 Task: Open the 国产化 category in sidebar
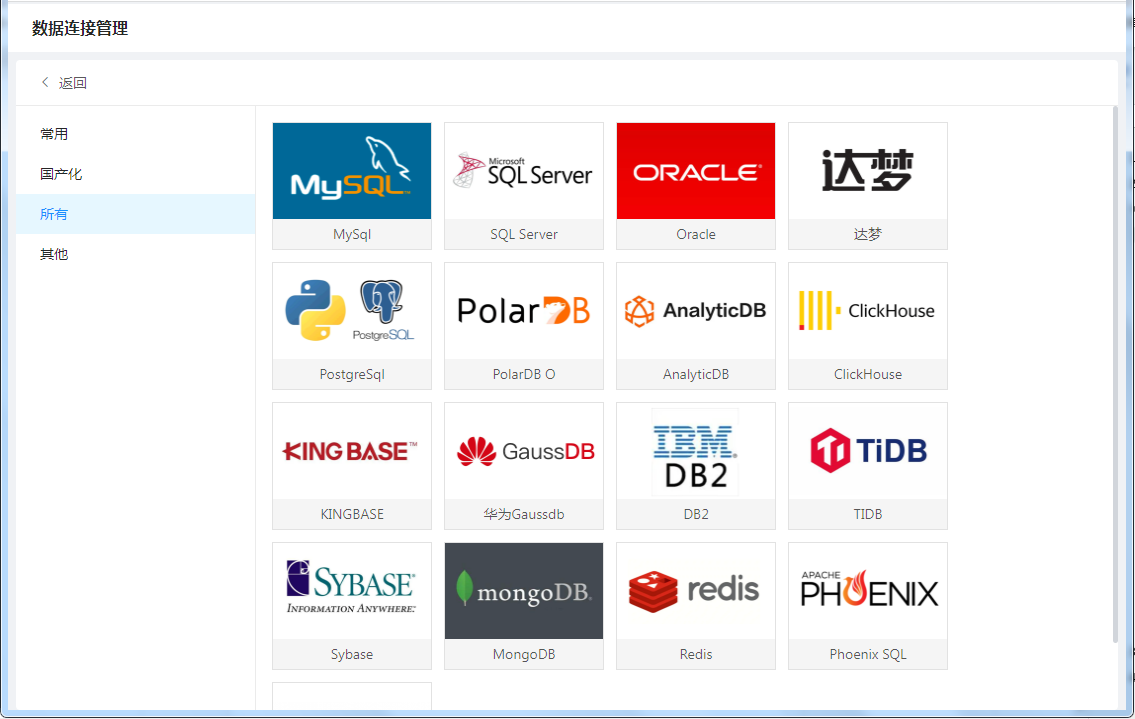coord(61,174)
